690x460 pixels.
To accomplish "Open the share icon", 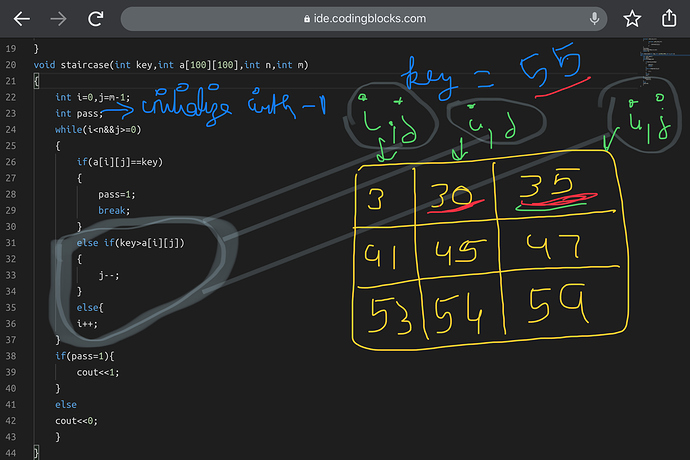I will click(x=669, y=18).
